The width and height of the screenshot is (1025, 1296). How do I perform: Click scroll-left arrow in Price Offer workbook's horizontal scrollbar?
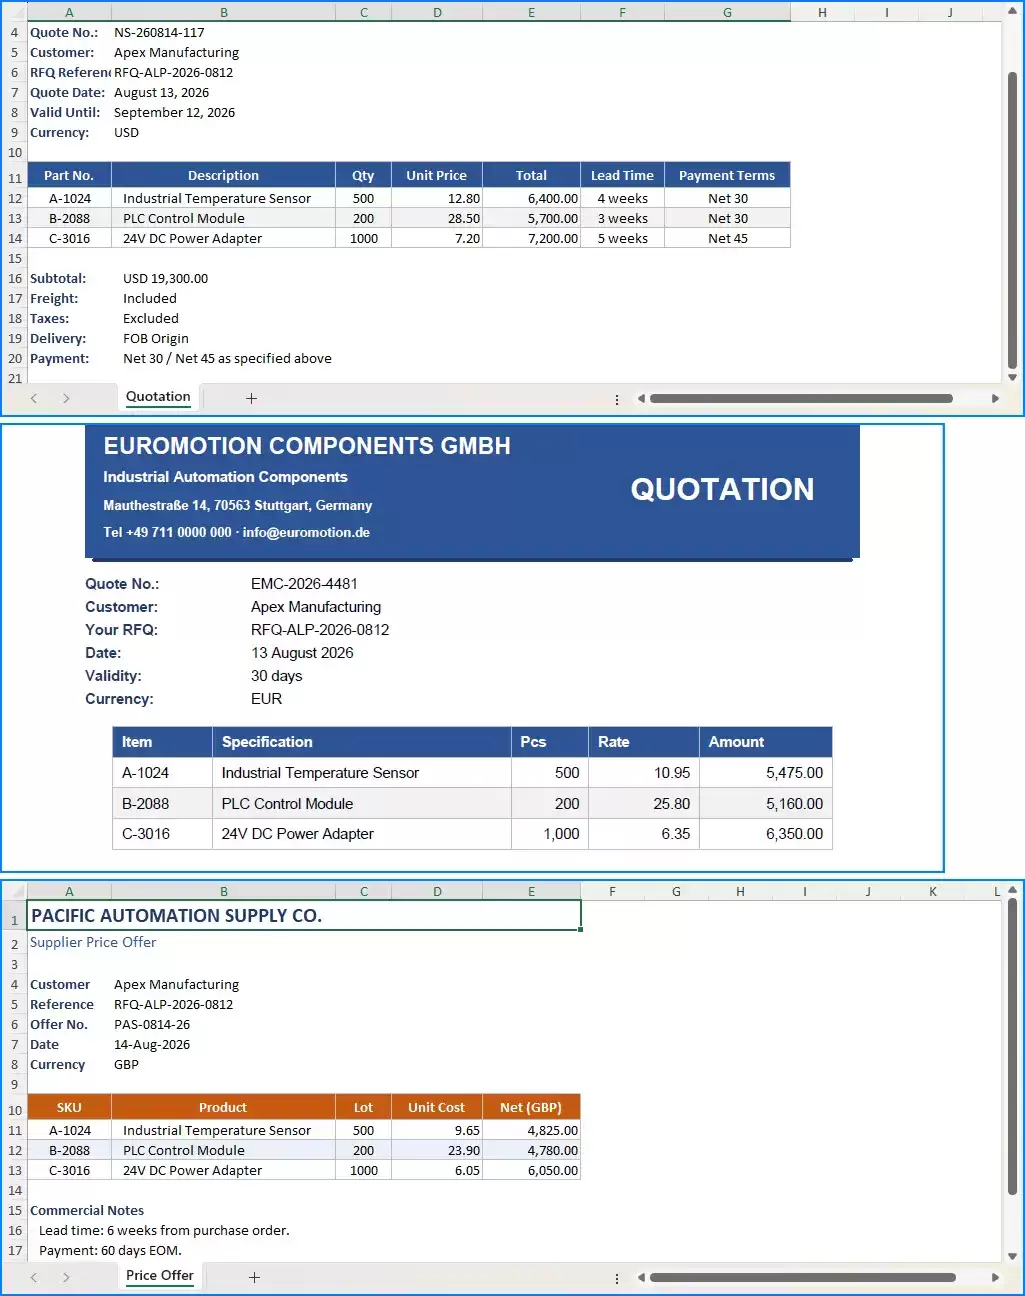(641, 1277)
